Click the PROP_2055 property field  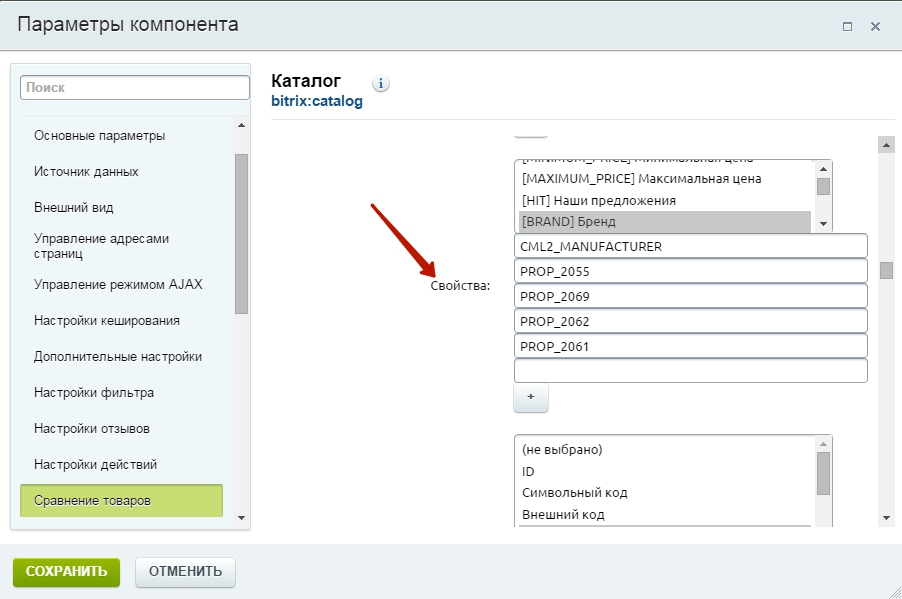point(690,271)
